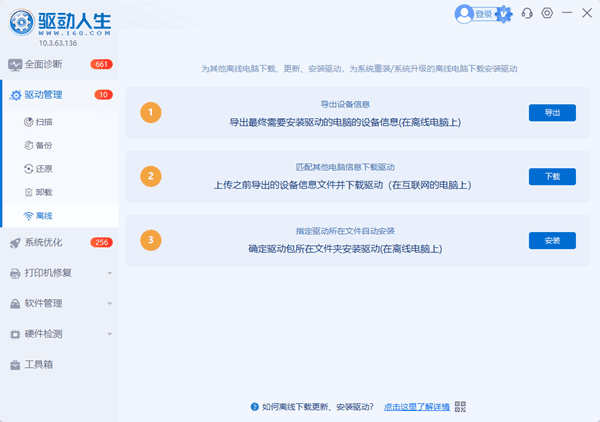This screenshot has height=422, width=600.
Task: Click the 10 badge on 驱动管理
Action: (103, 95)
